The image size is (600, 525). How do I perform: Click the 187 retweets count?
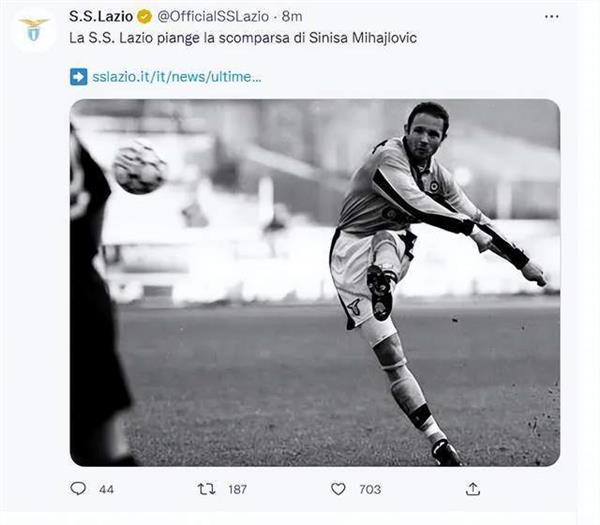(x=238, y=489)
